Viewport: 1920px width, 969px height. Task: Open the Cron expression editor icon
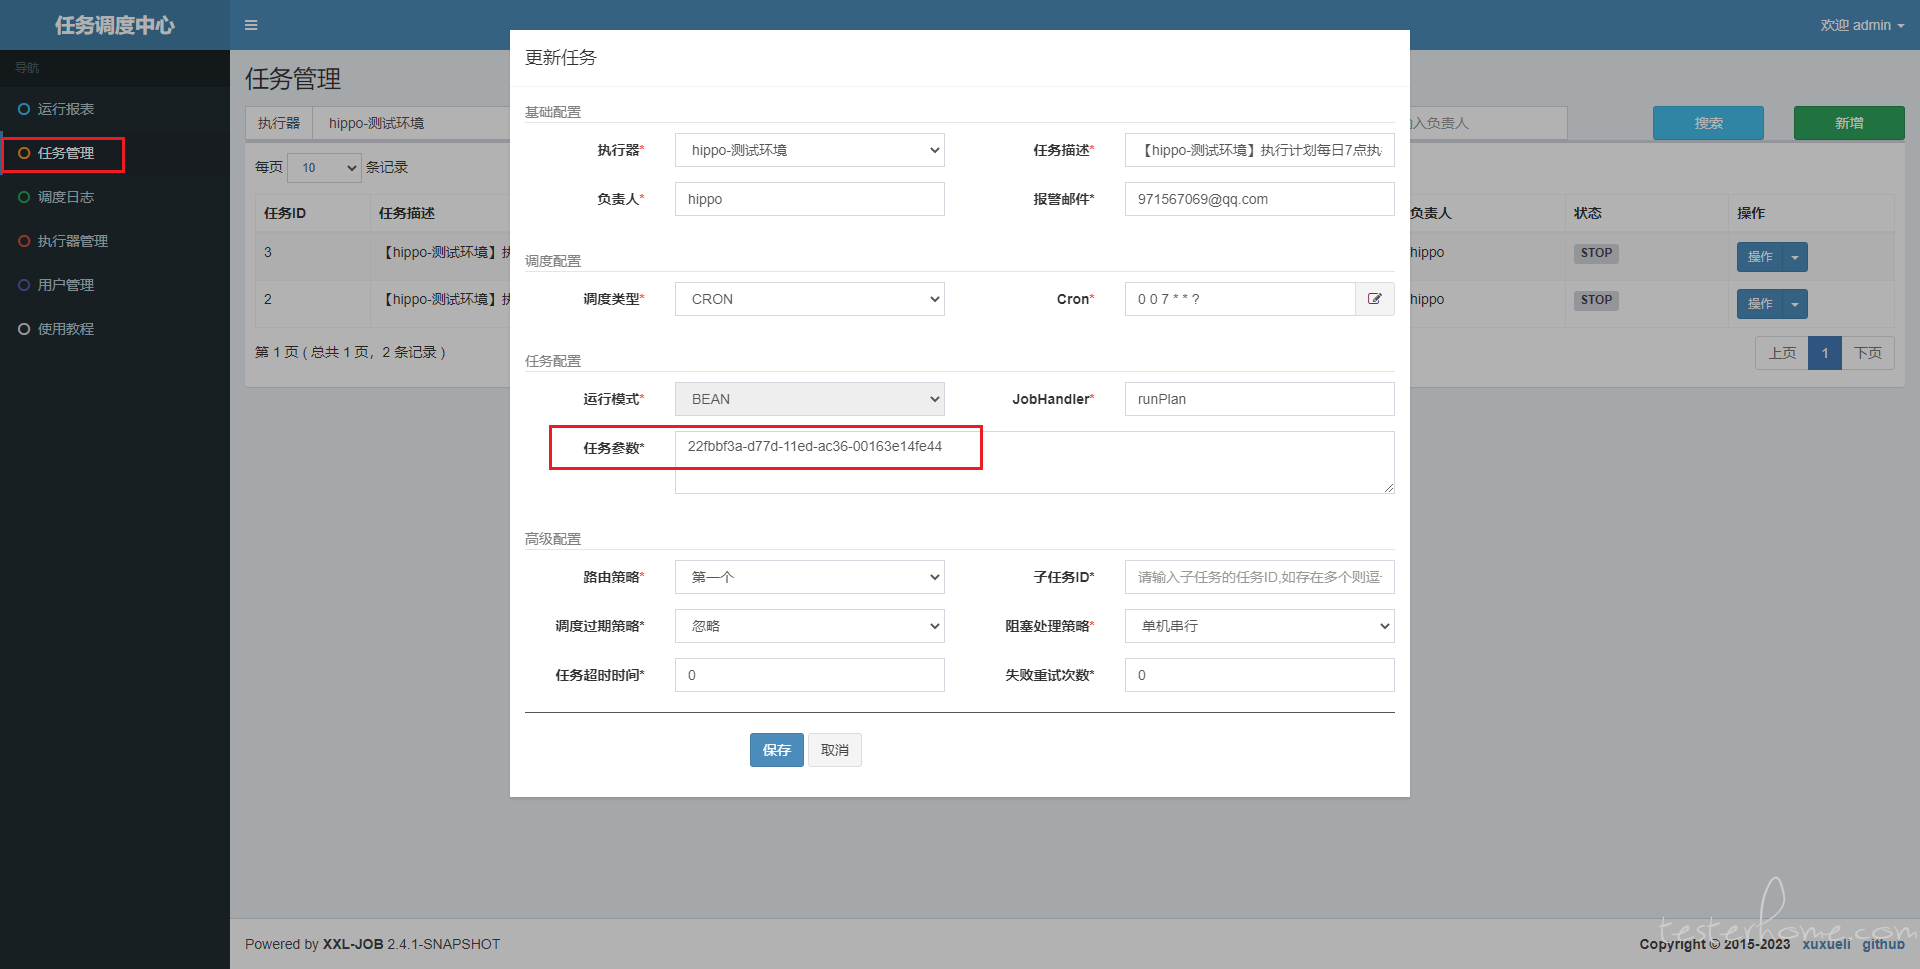[x=1375, y=299]
